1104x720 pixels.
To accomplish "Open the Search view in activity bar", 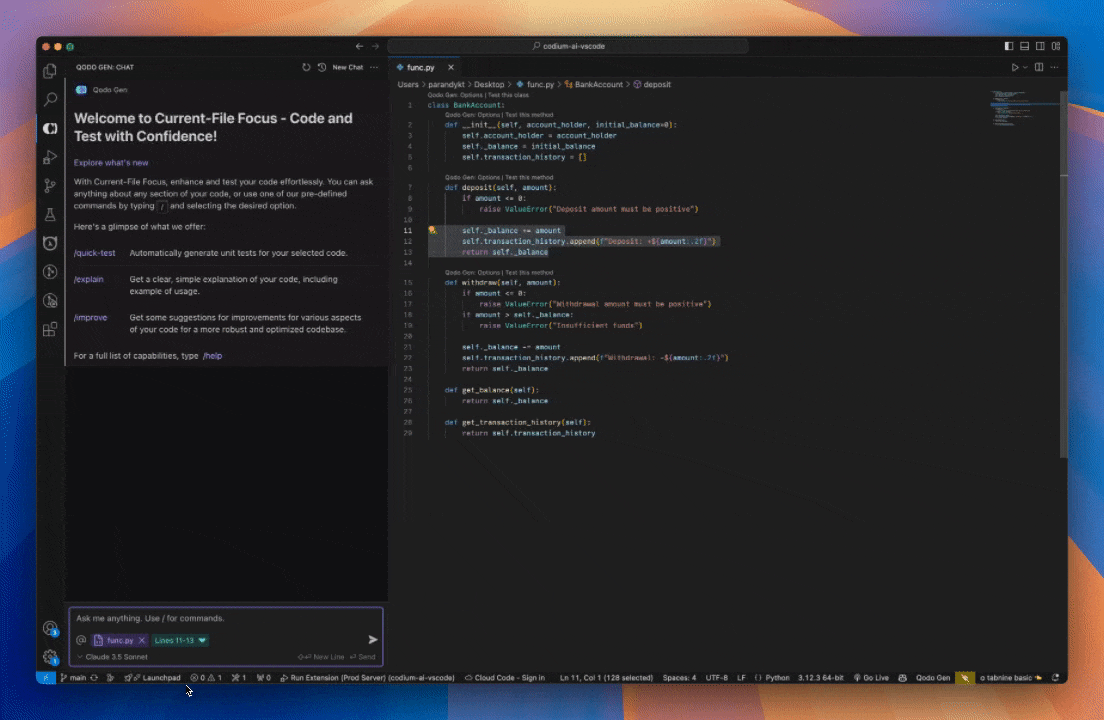I will pos(50,99).
